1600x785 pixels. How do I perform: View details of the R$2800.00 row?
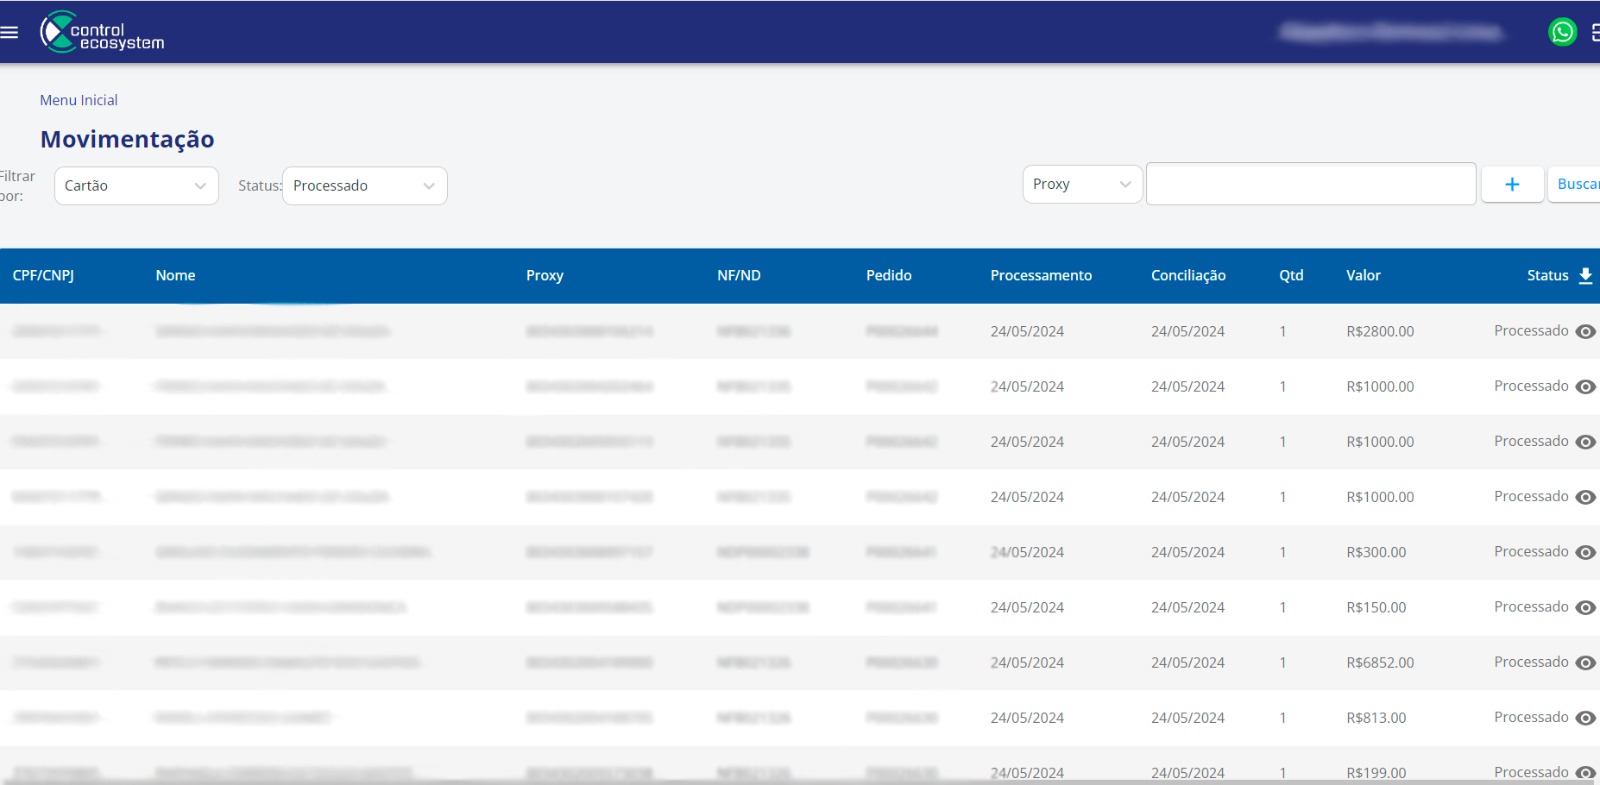point(1585,332)
